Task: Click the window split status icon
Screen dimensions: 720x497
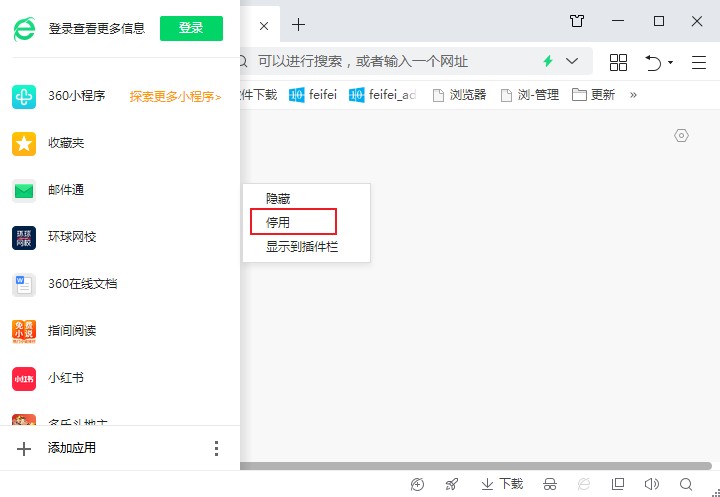Action: point(618,484)
